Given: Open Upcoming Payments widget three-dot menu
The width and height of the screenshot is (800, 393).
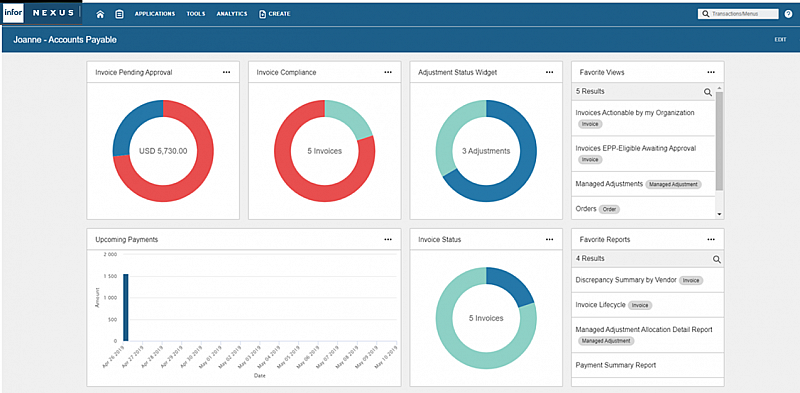Looking at the screenshot, I should tap(388, 239).
